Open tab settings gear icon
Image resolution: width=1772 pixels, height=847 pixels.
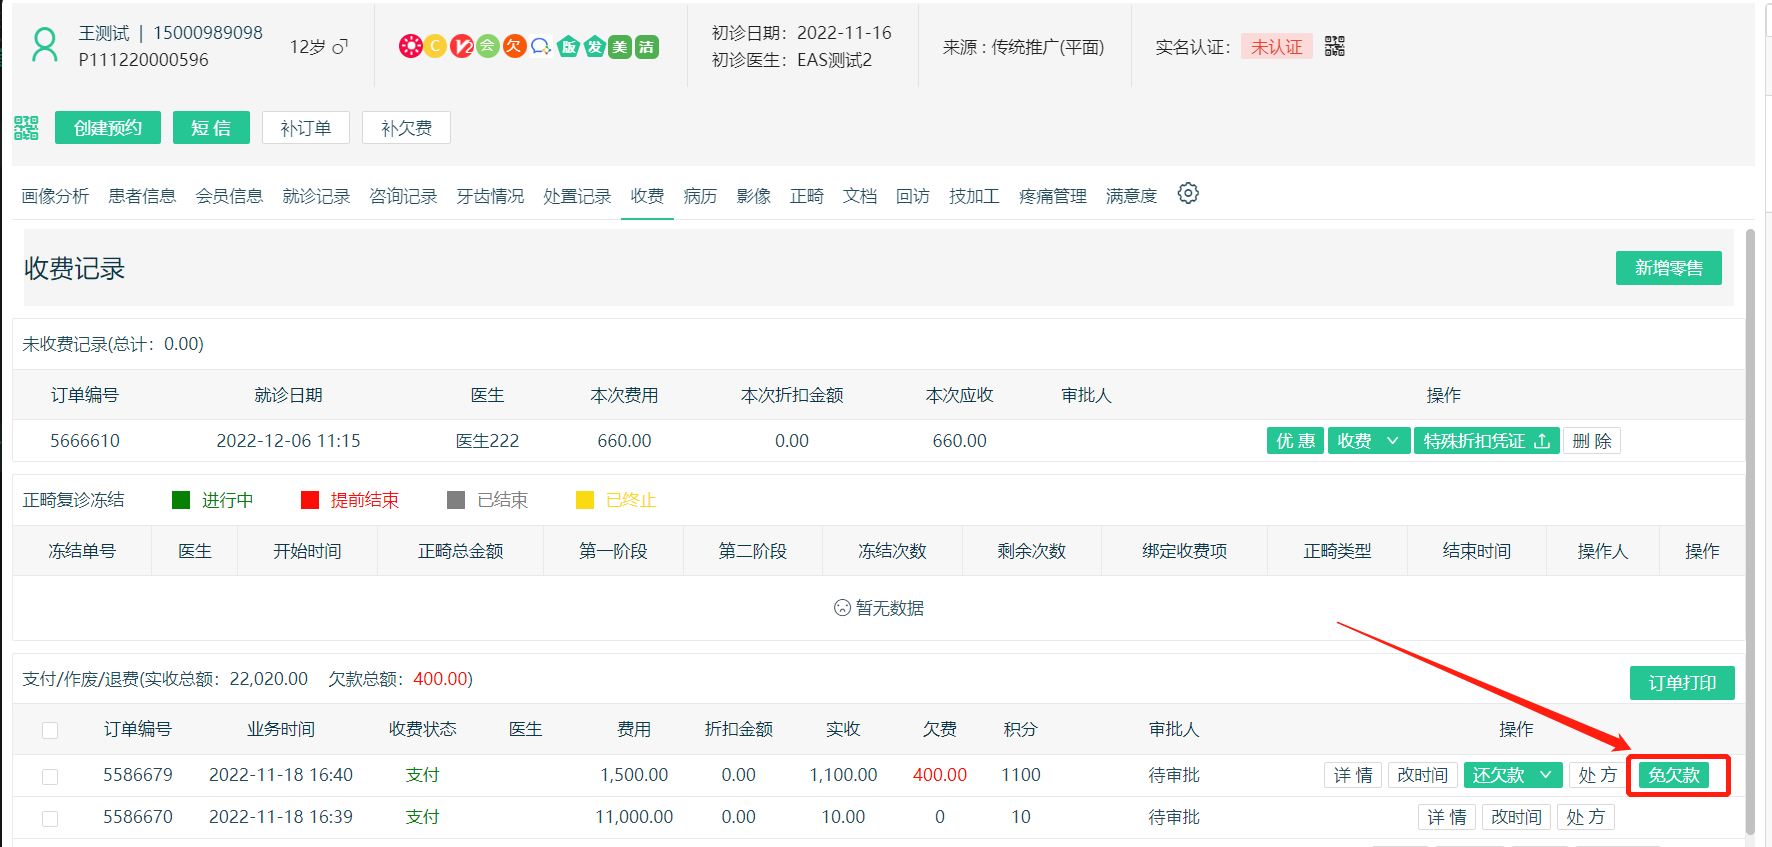pyautogui.click(x=1188, y=194)
